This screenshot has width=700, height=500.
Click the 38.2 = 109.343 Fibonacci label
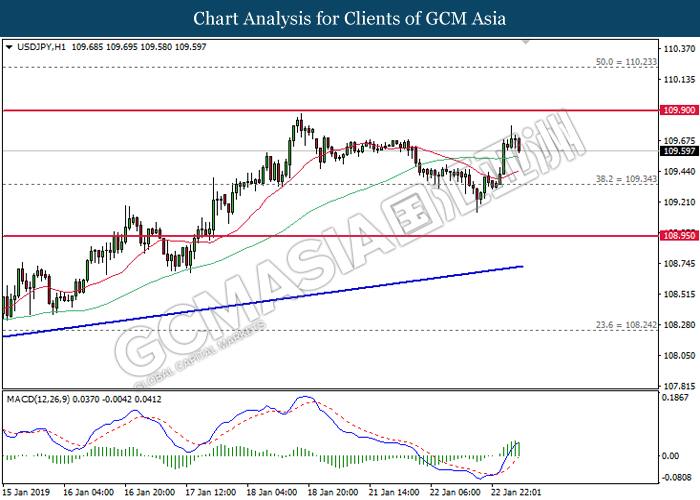[x=626, y=179]
